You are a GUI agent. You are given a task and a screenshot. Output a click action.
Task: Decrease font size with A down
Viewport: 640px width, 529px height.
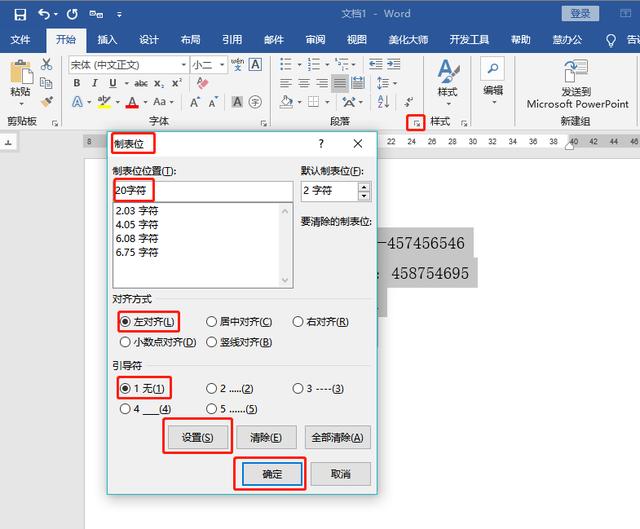click(x=213, y=102)
